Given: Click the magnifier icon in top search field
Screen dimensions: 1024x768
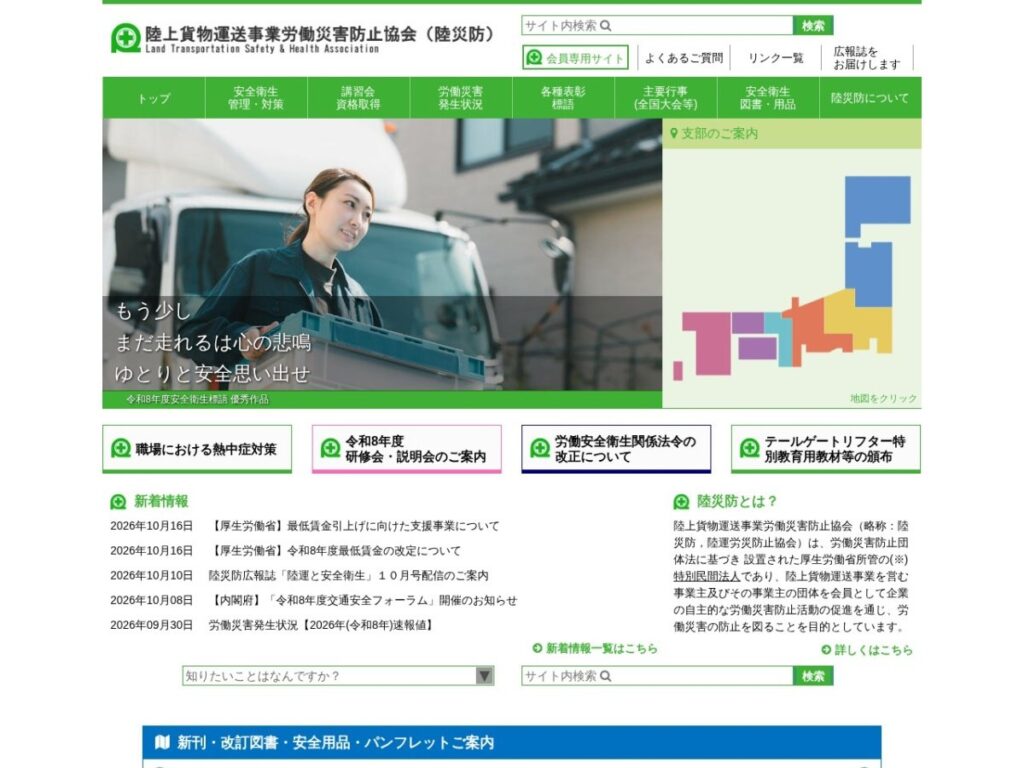Looking at the screenshot, I should click(x=605, y=25).
